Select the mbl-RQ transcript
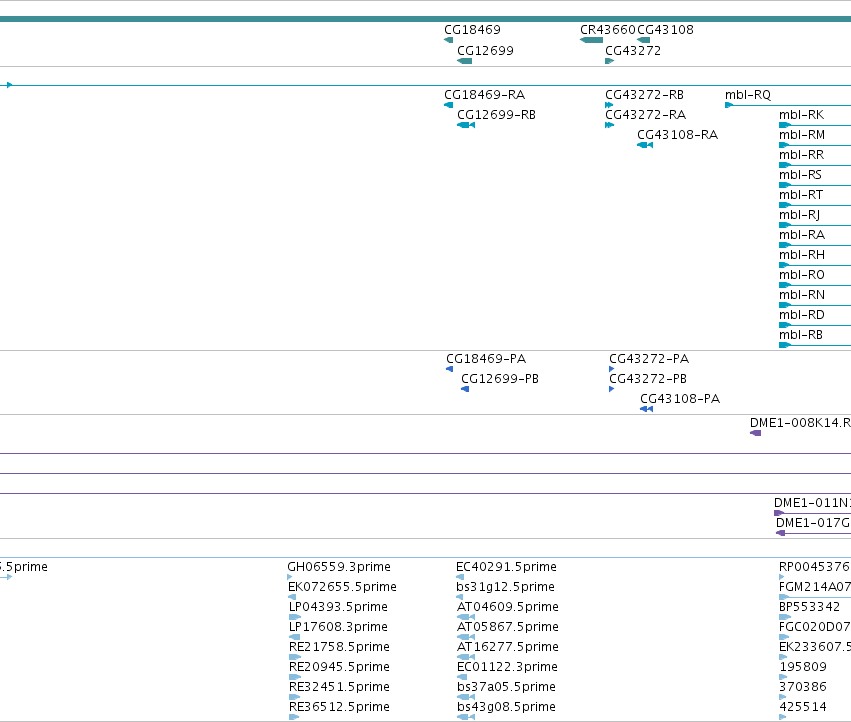 pyautogui.click(x=788, y=105)
